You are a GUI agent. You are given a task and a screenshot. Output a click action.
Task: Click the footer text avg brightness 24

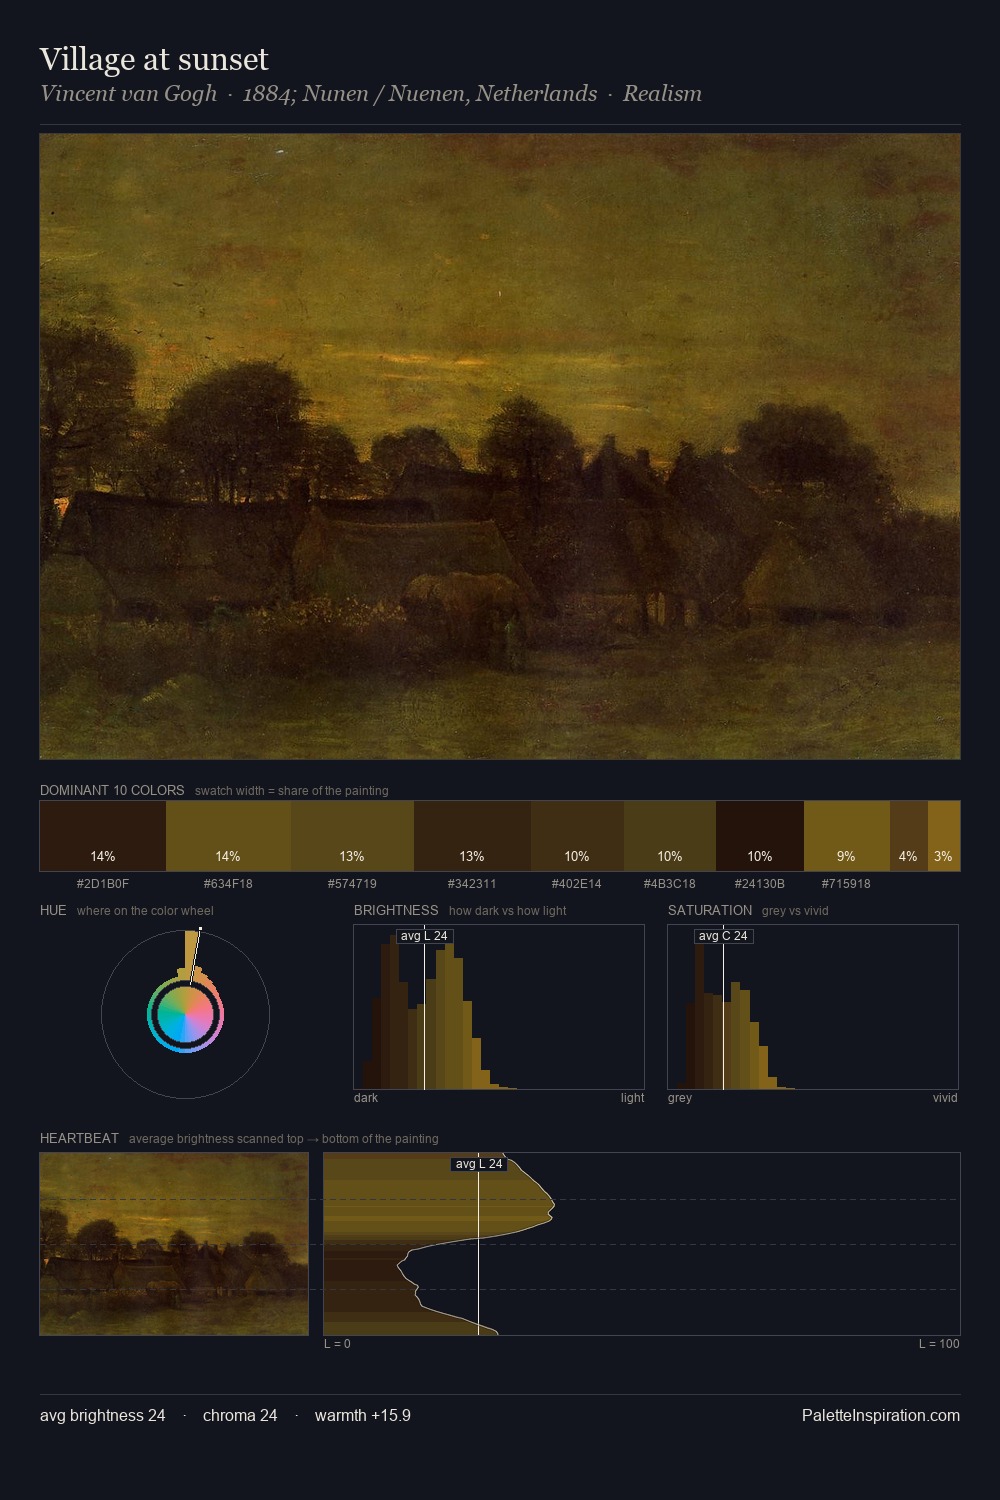tap(103, 1416)
